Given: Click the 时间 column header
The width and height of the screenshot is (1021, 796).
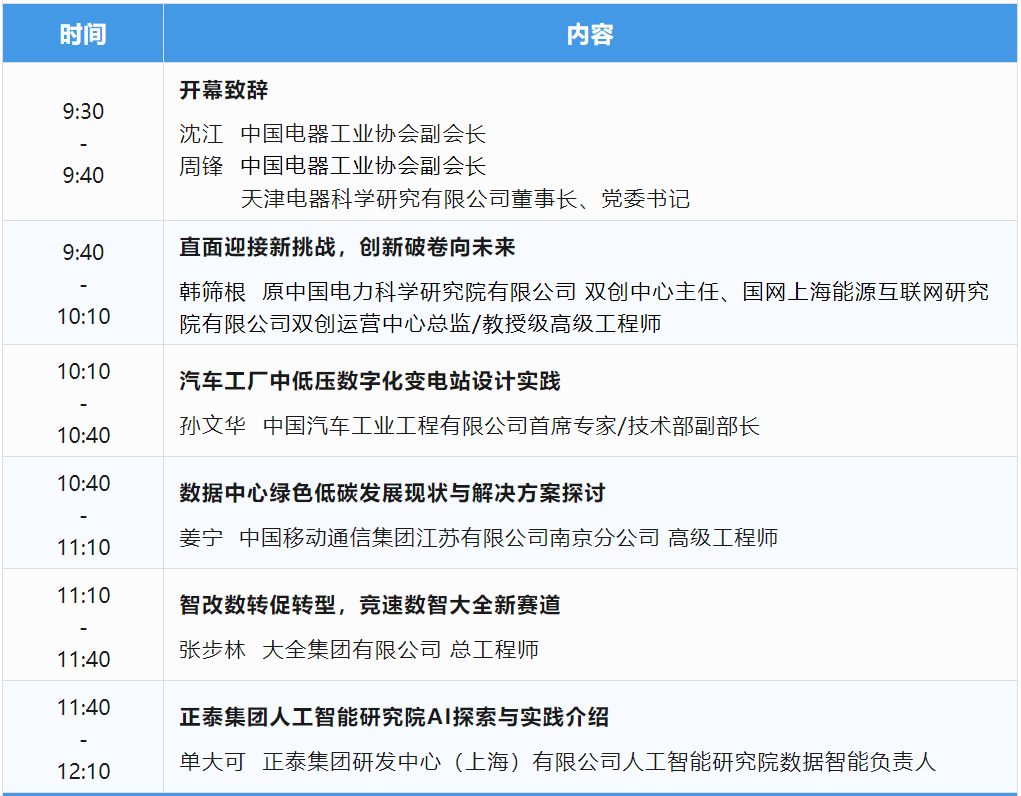Looking at the screenshot, I should (x=84, y=33).
